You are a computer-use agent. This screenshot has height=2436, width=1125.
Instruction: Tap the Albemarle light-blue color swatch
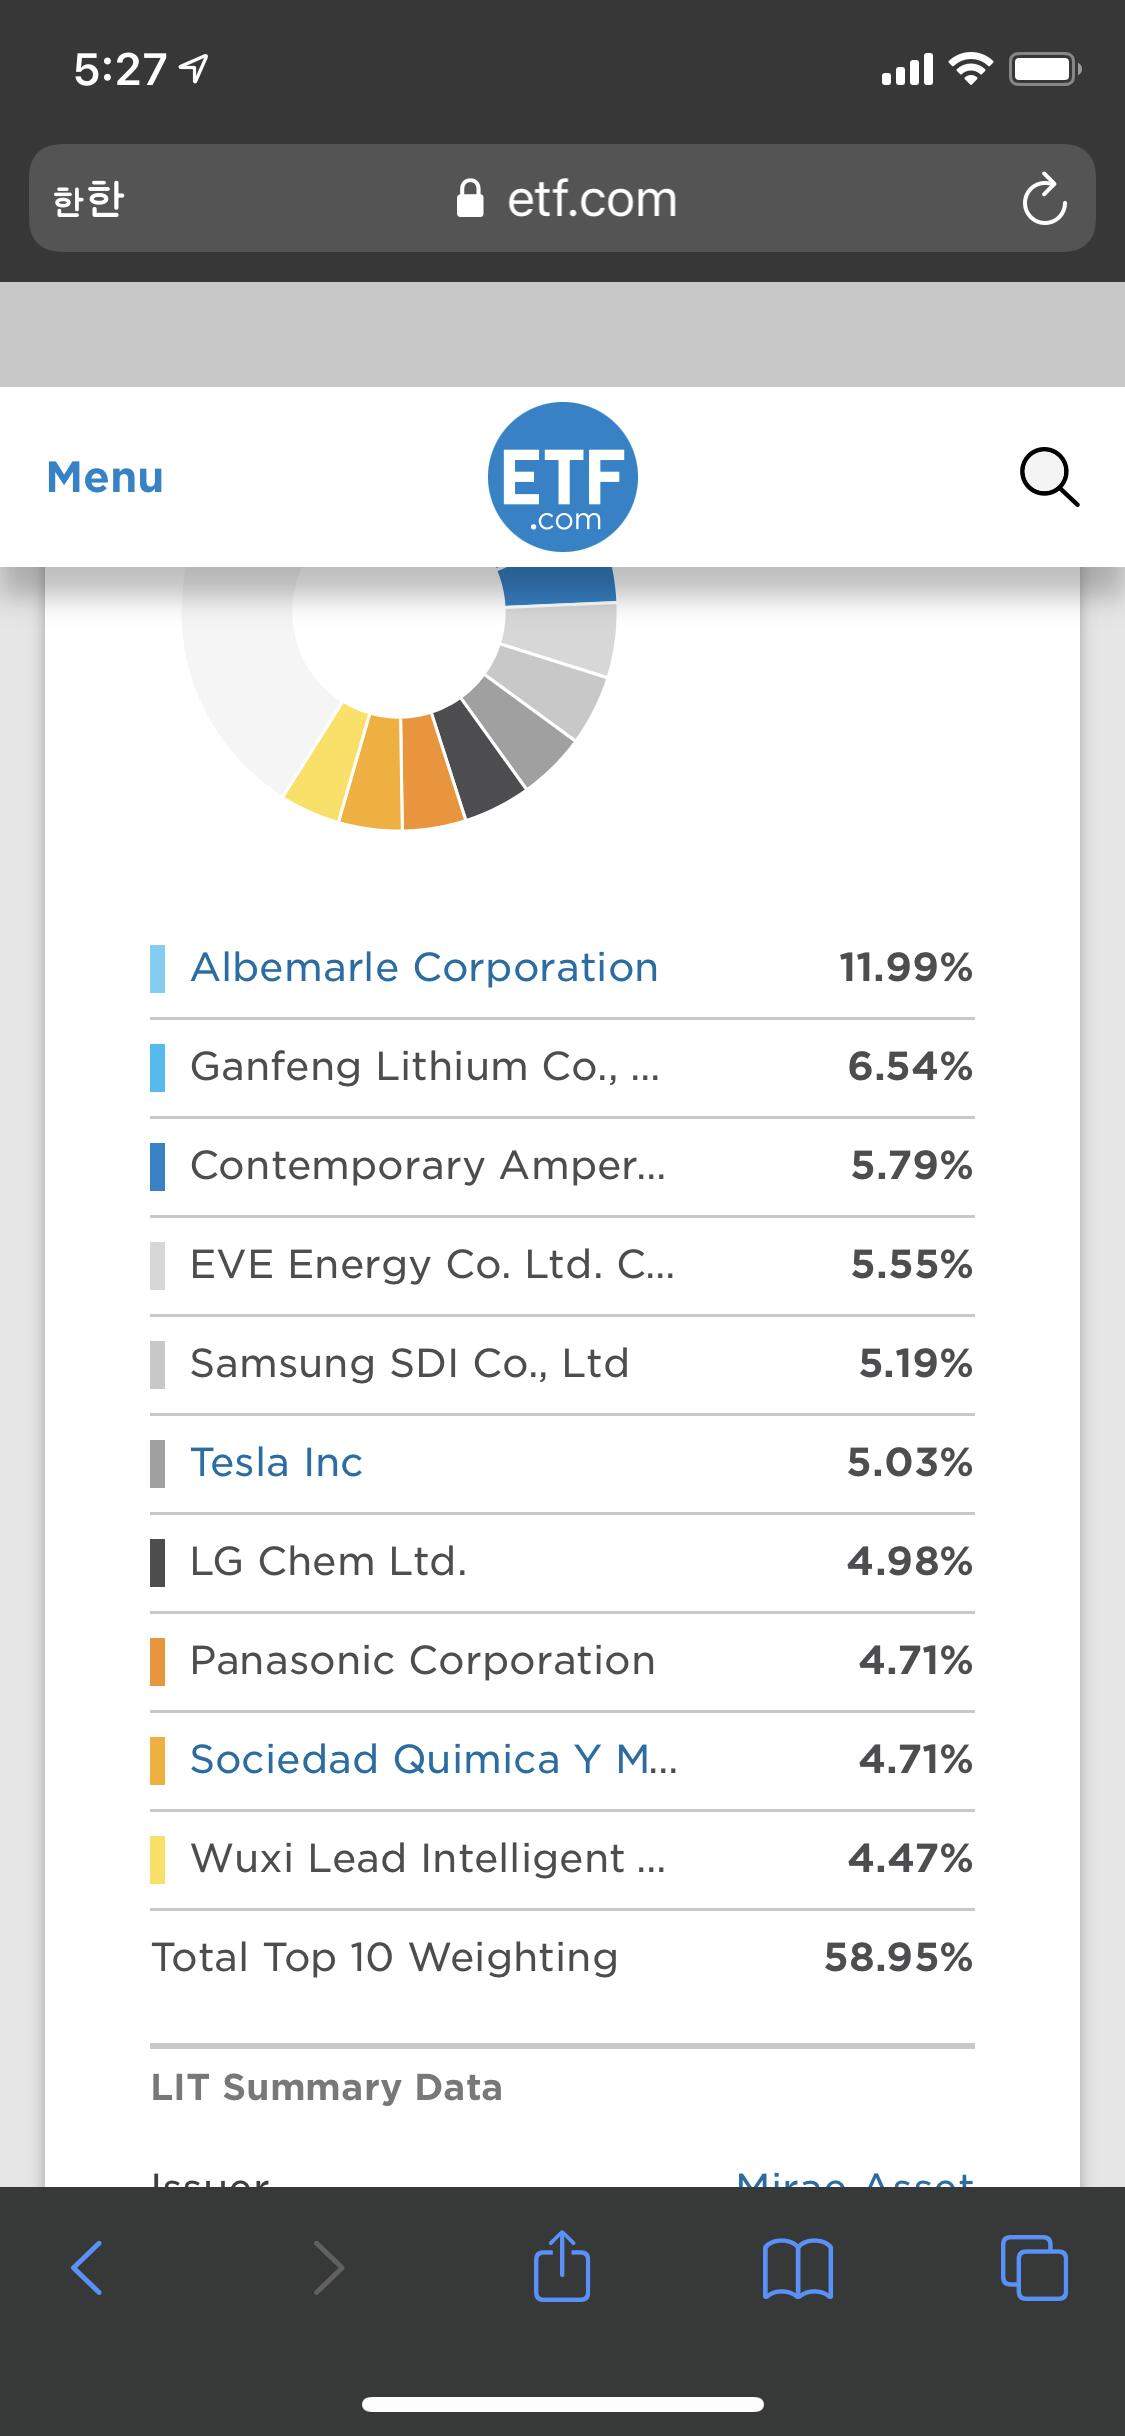pos(157,969)
